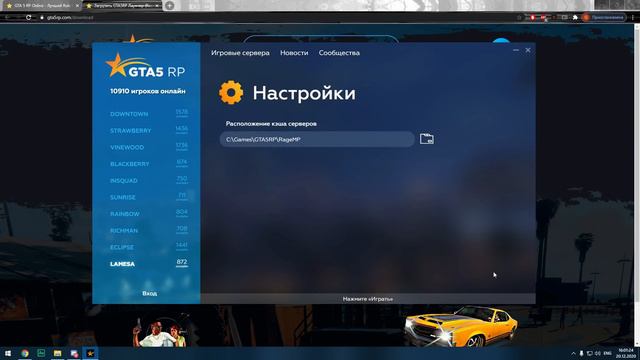Screen dimensions: 640x360
Task: Reload the browser page
Action: coord(28,18)
